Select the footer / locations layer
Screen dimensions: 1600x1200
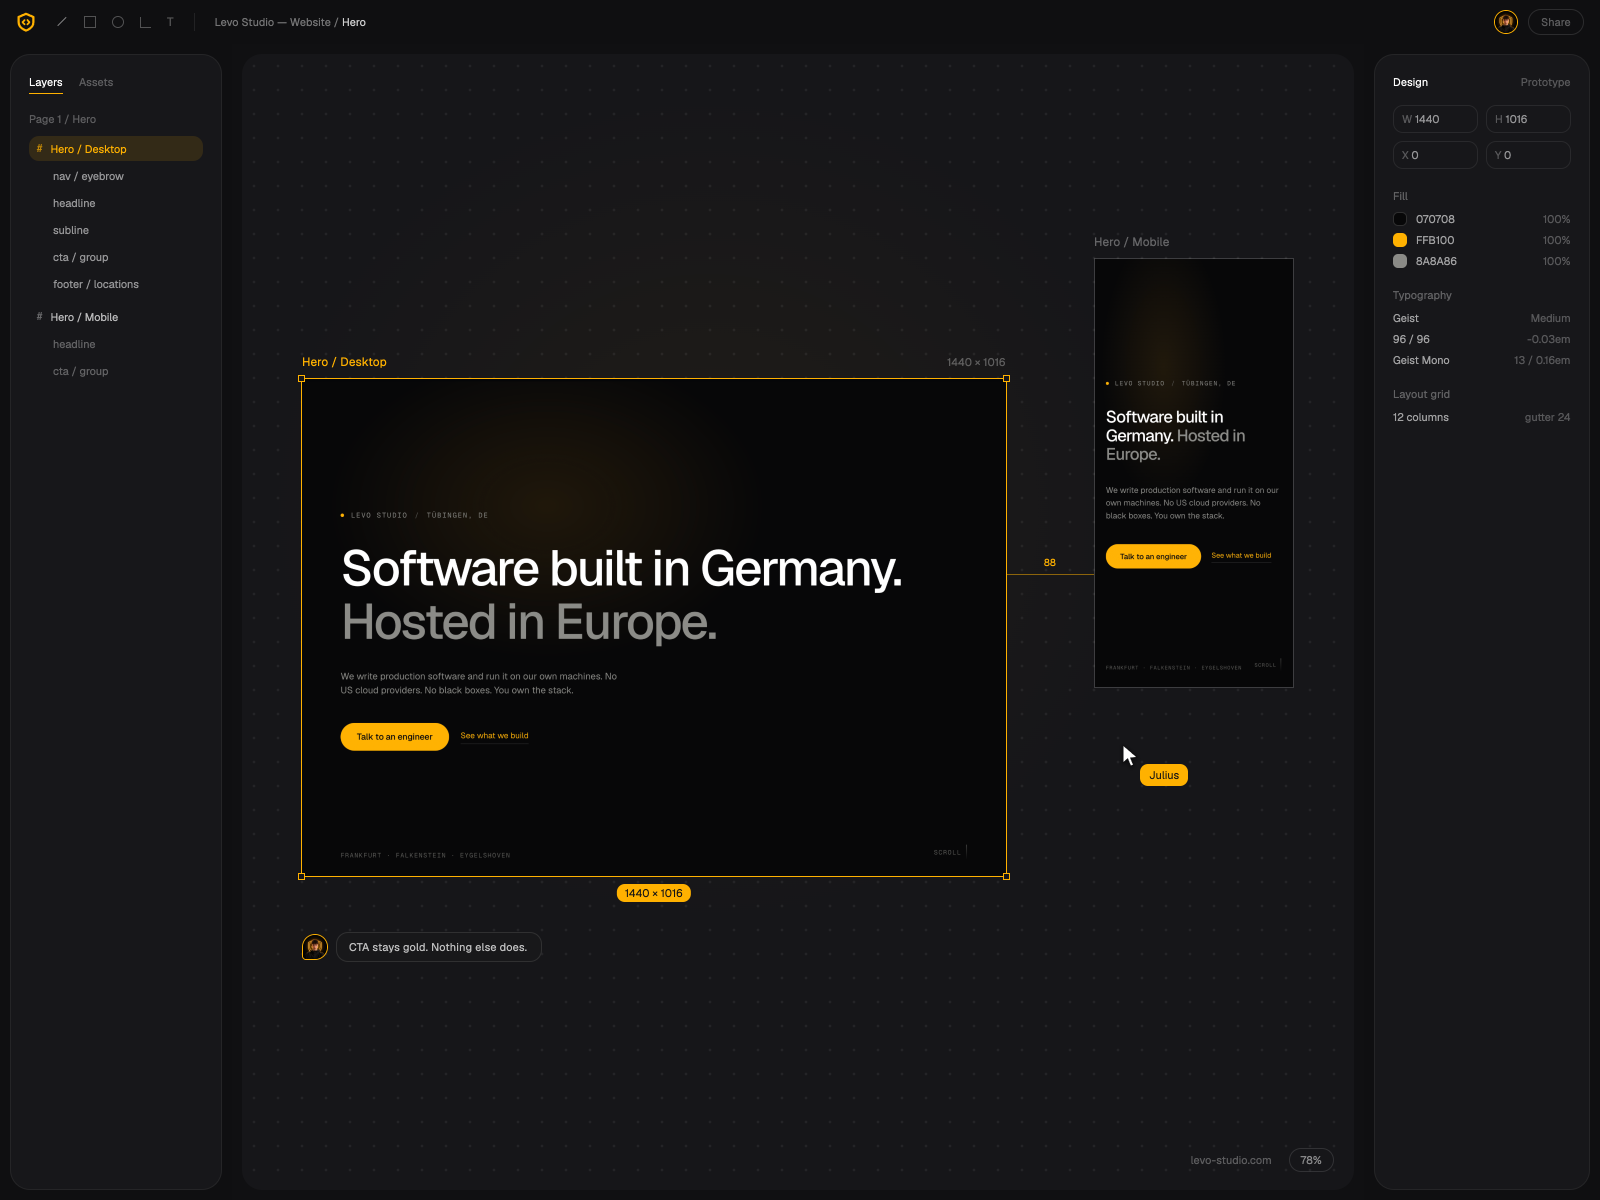[x=116, y=284]
